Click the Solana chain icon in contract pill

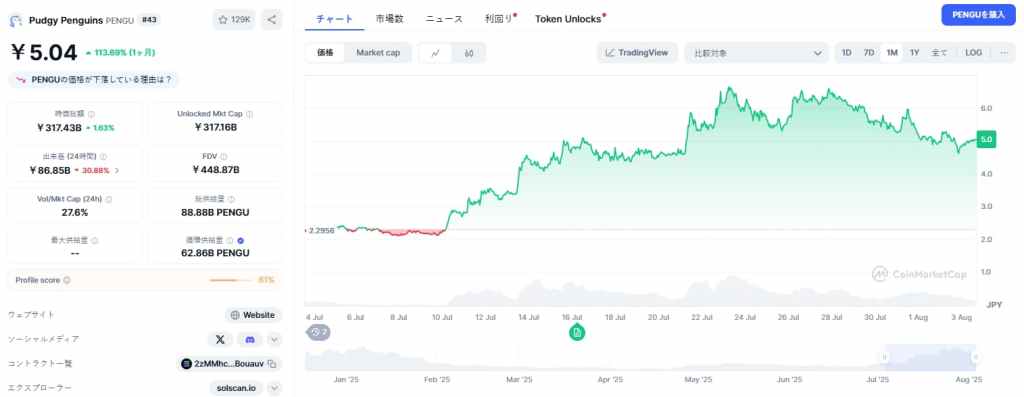pos(186,364)
